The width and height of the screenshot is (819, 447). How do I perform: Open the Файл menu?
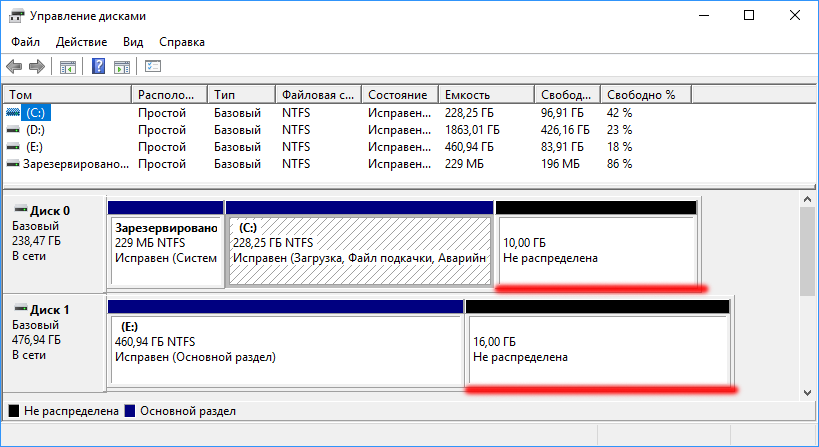pyautogui.click(x=26, y=42)
